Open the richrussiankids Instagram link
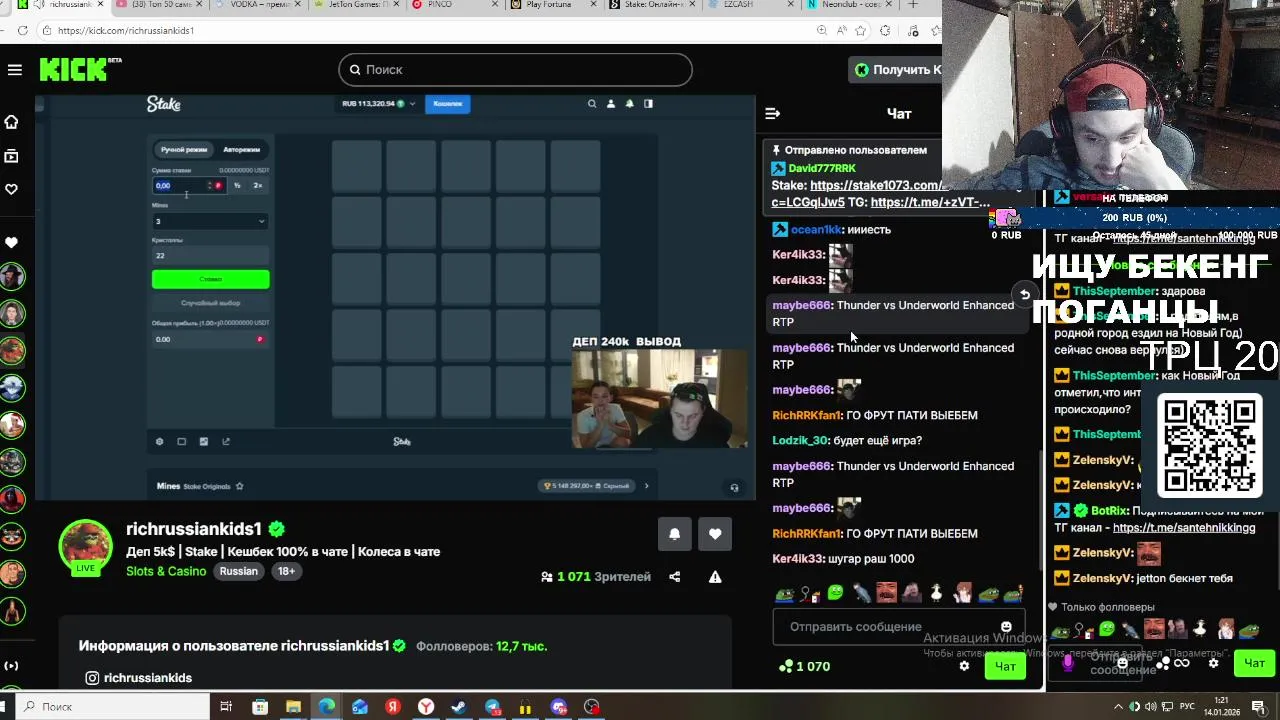Viewport: 1280px width, 720px height. (x=138, y=678)
